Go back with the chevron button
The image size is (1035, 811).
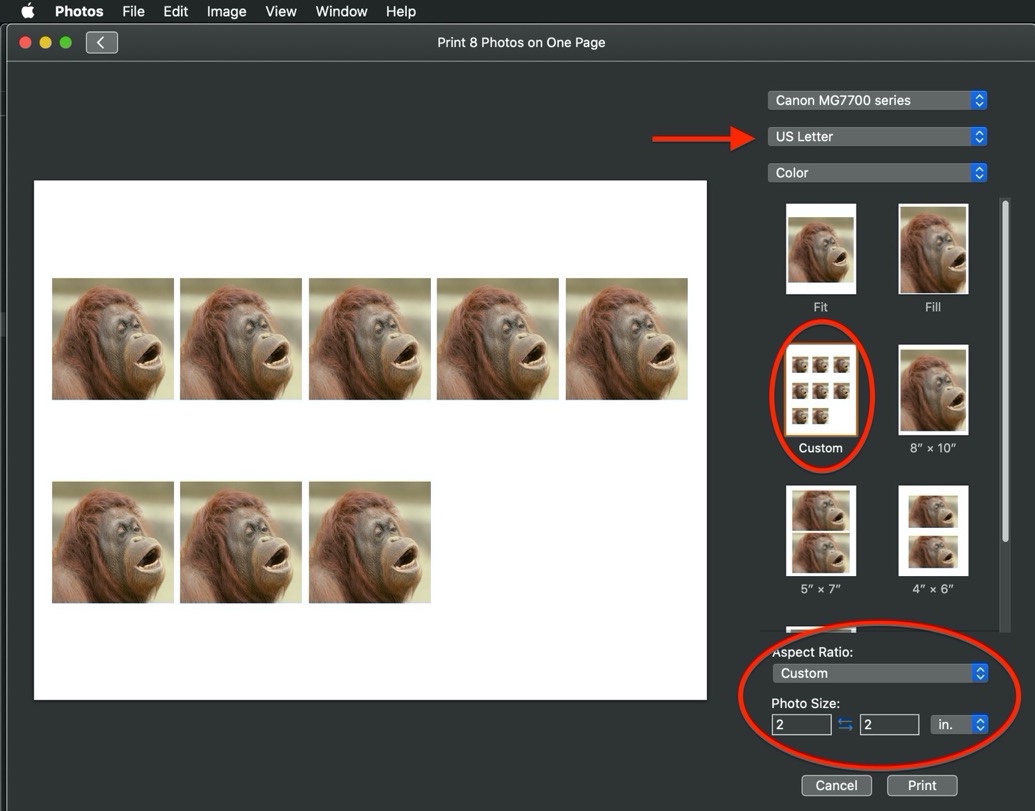102,43
